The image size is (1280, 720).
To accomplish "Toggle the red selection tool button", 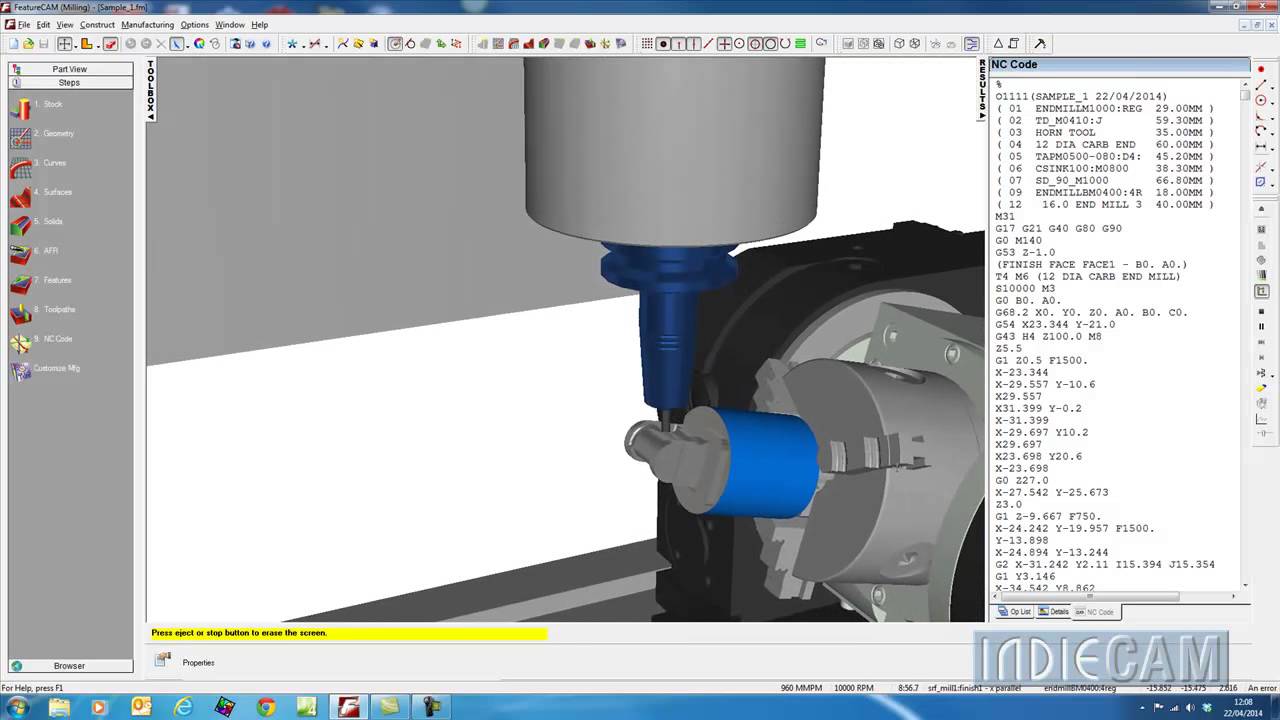I will [x=110, y=44].
